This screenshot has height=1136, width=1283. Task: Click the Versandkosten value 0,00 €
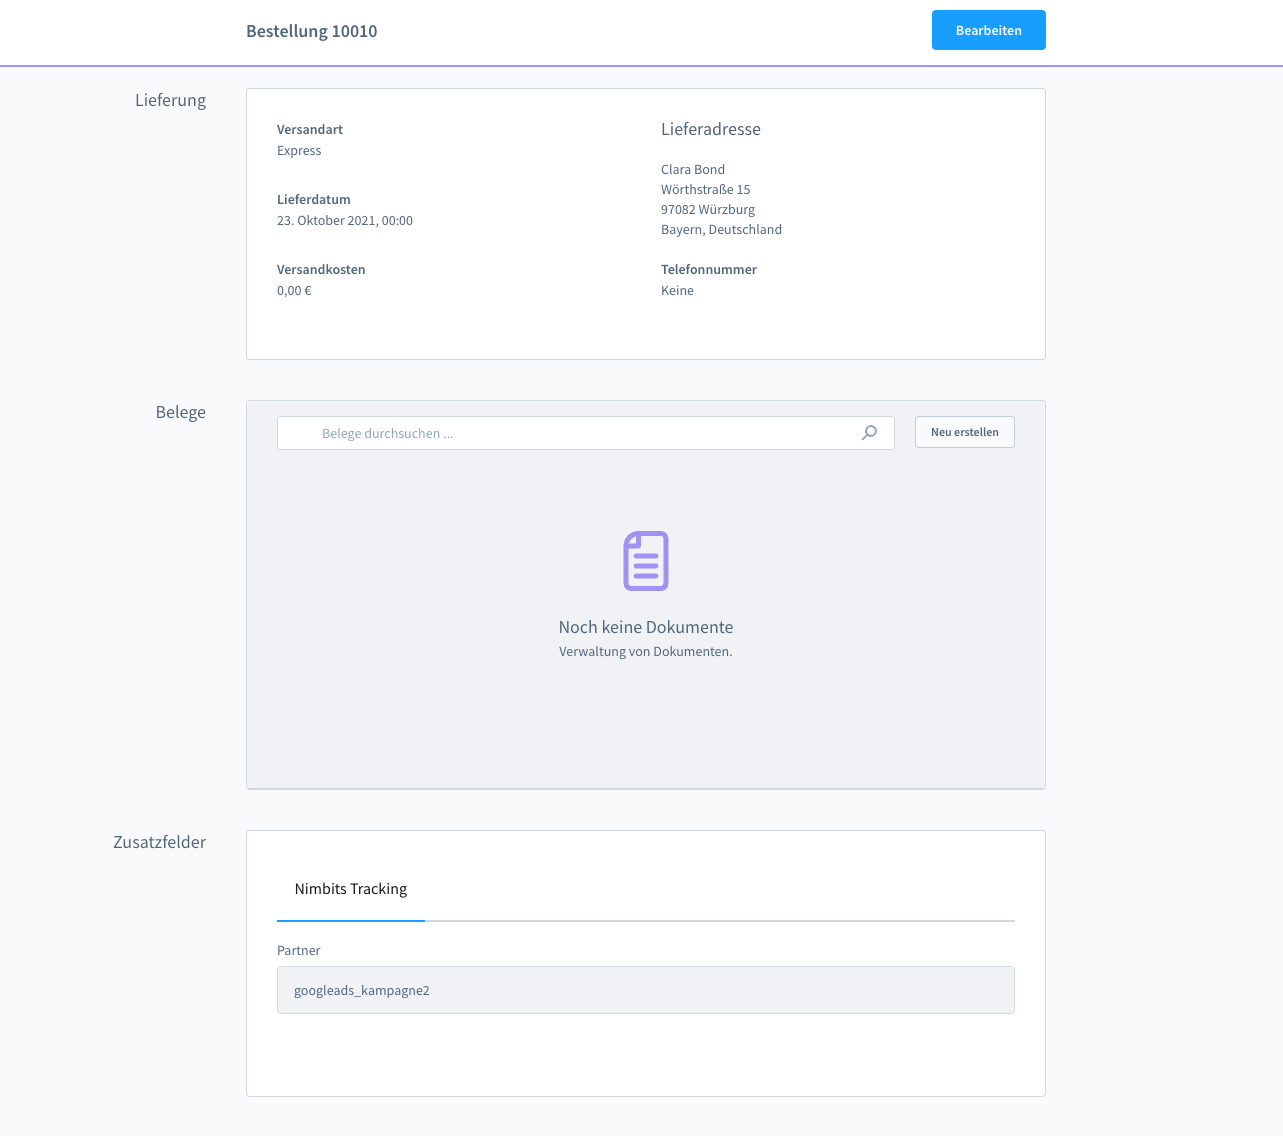(294, 291)
